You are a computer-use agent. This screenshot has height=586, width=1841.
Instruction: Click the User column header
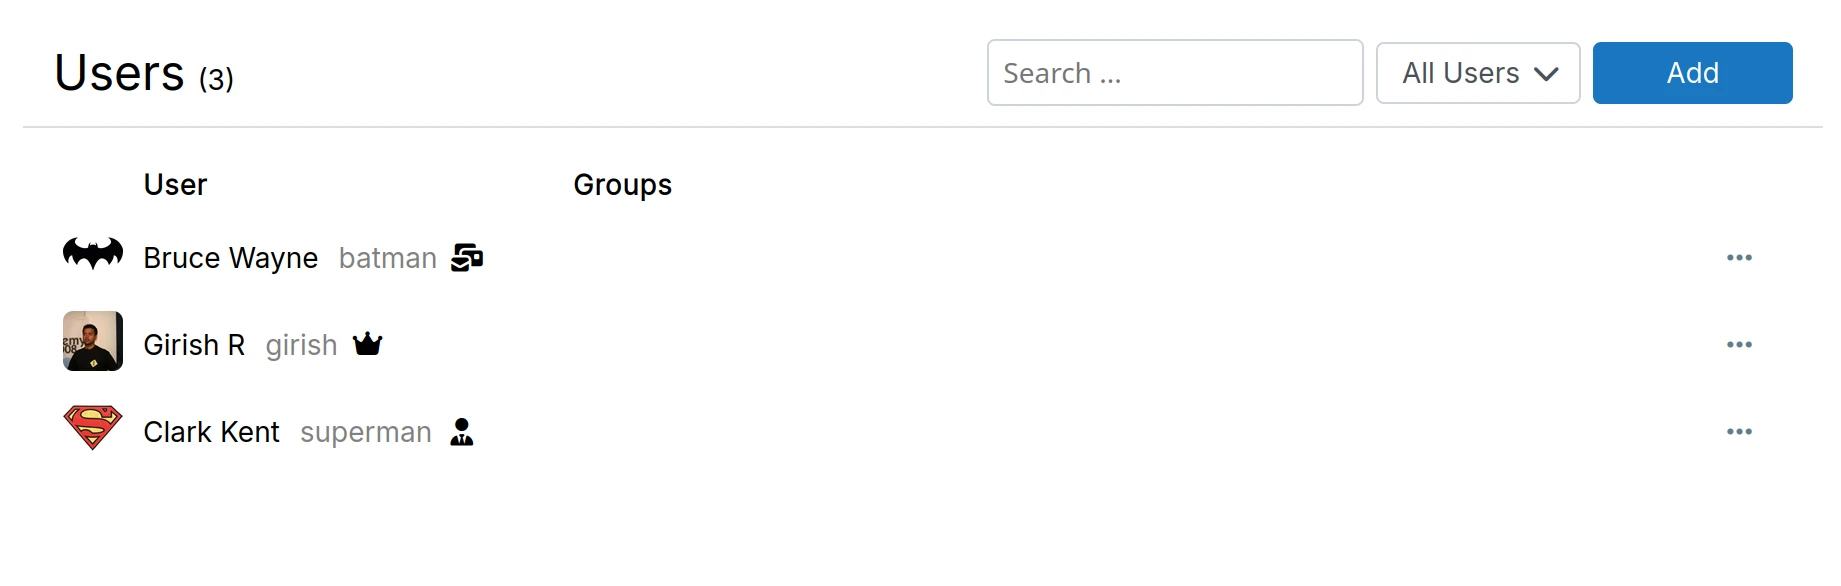point(175,184)
